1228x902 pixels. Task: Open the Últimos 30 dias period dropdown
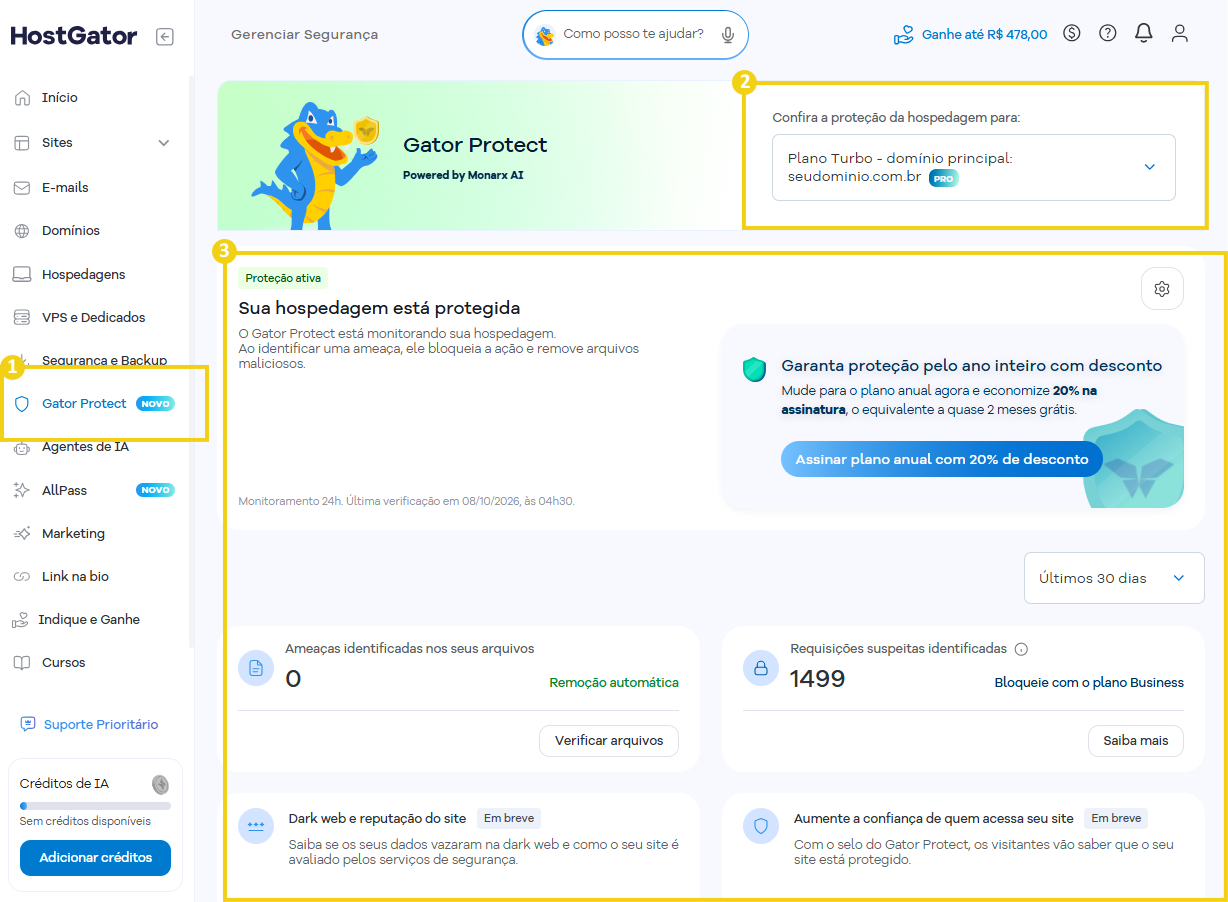click(x=1114, y=578)
